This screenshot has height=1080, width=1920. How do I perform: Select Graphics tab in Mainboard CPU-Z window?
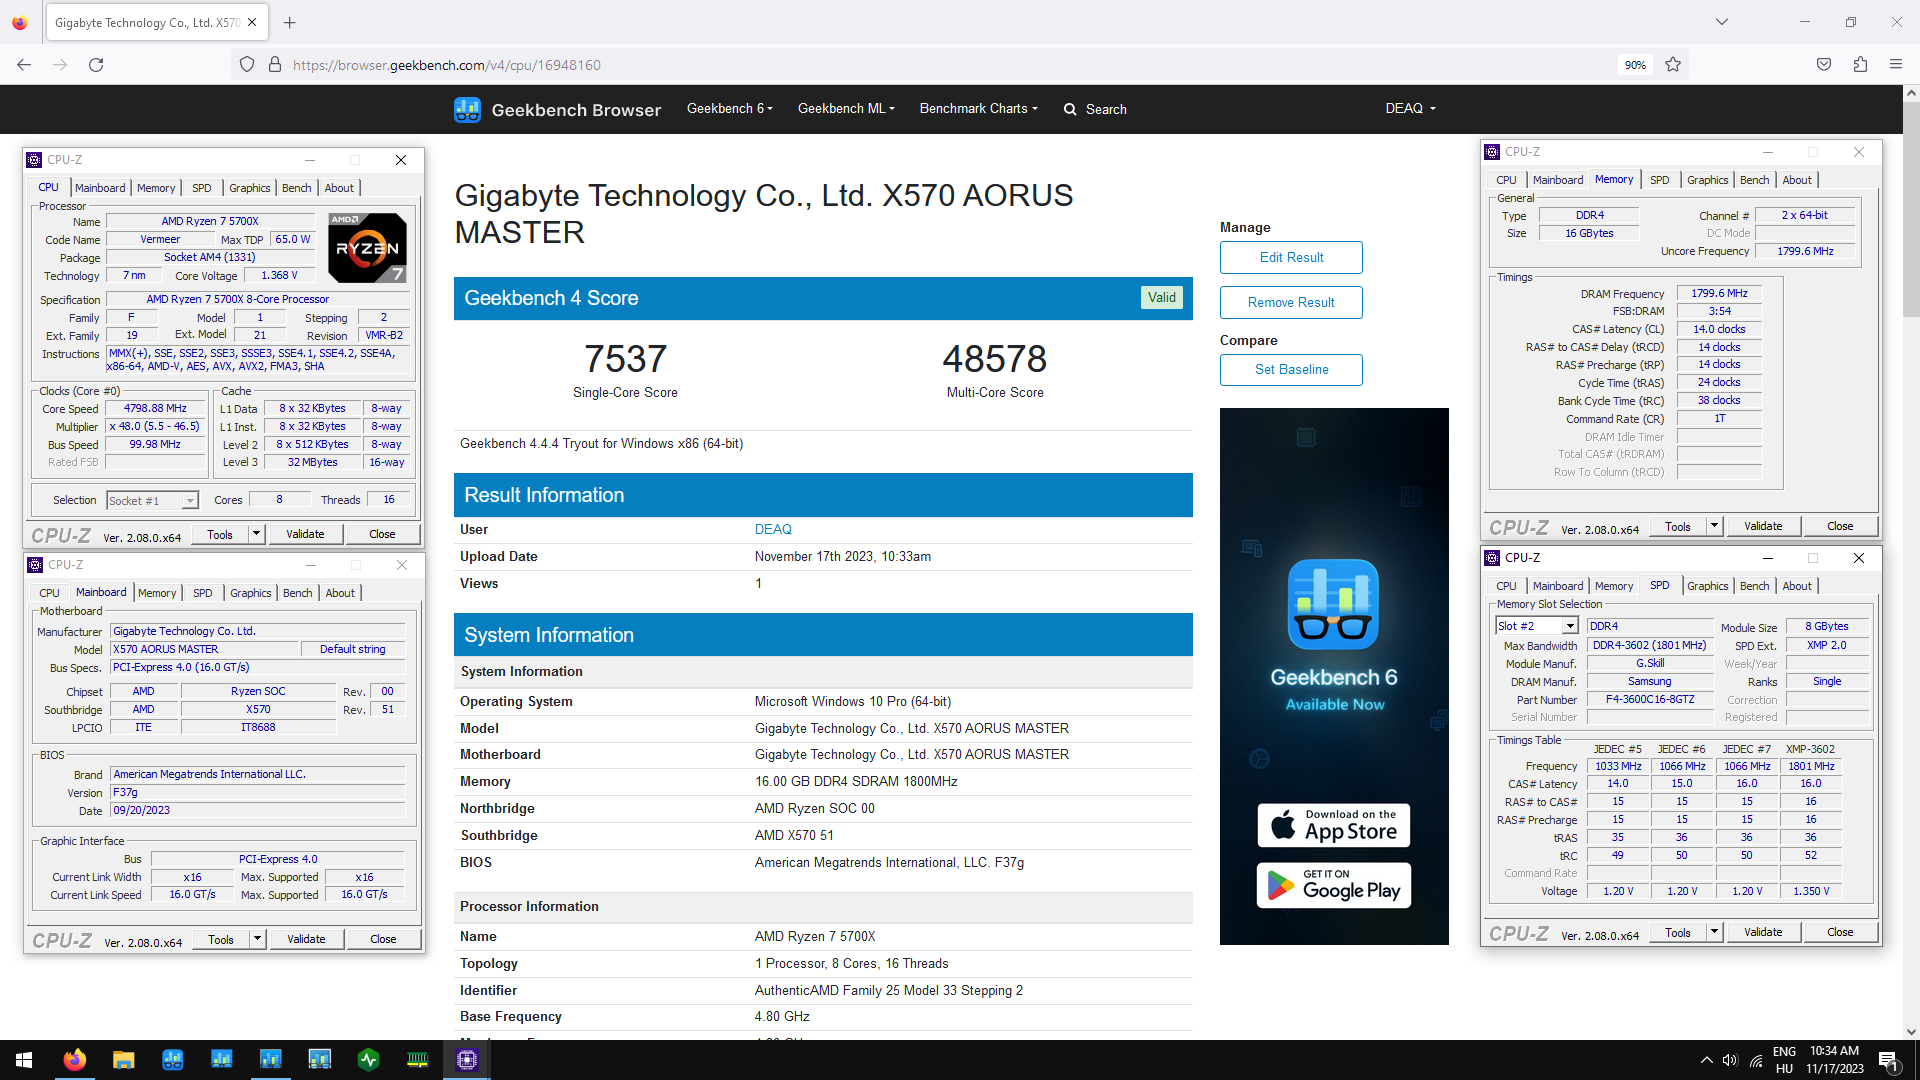[x=250, y=593]
